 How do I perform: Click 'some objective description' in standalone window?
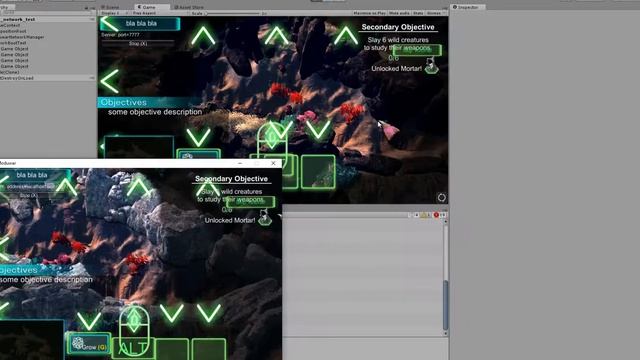tap(46, 280)
